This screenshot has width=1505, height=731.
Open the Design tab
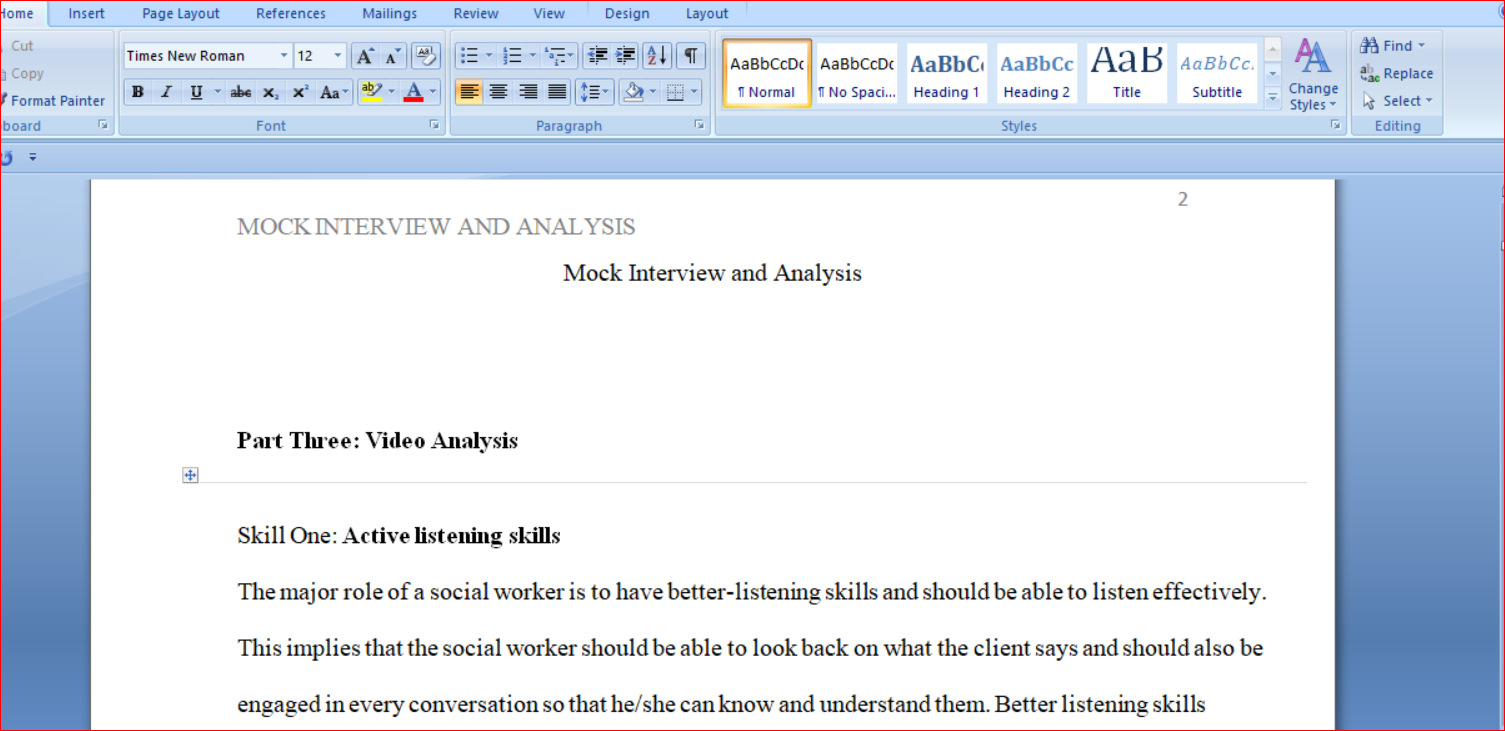click(627, 13)
